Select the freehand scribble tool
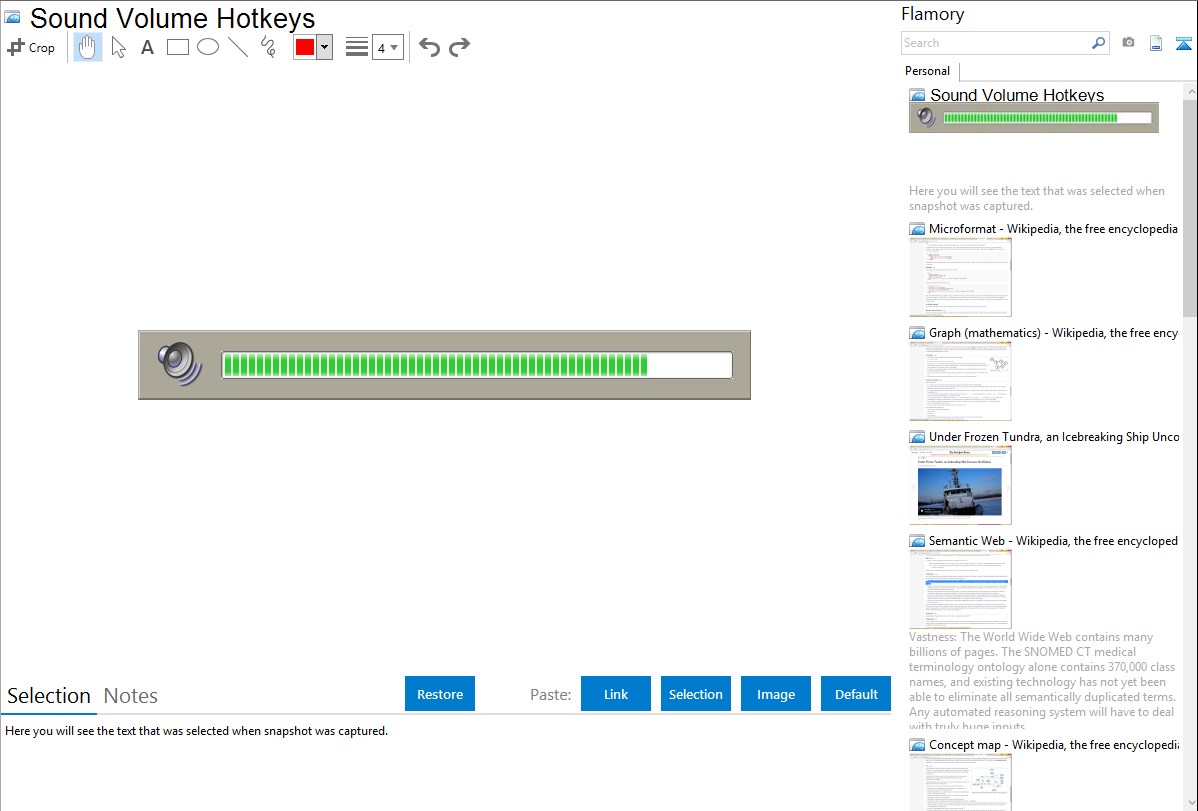 (268, 47)
